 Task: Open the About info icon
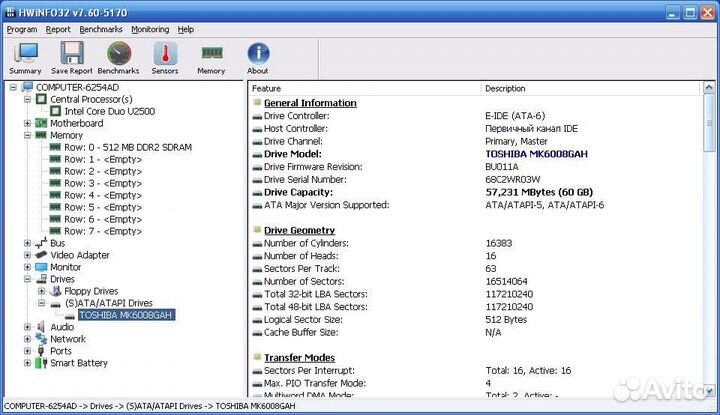click(x=257, y=57)
